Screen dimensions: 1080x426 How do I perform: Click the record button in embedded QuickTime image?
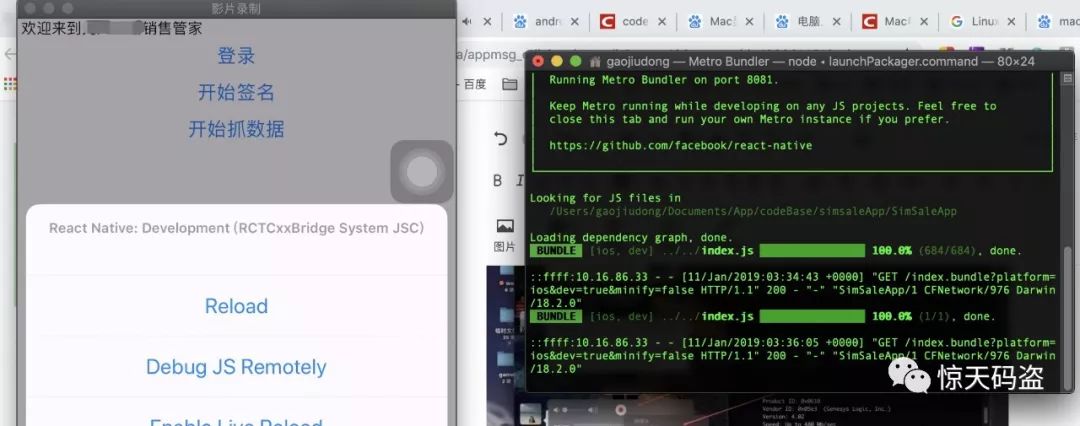pos(621,410)
